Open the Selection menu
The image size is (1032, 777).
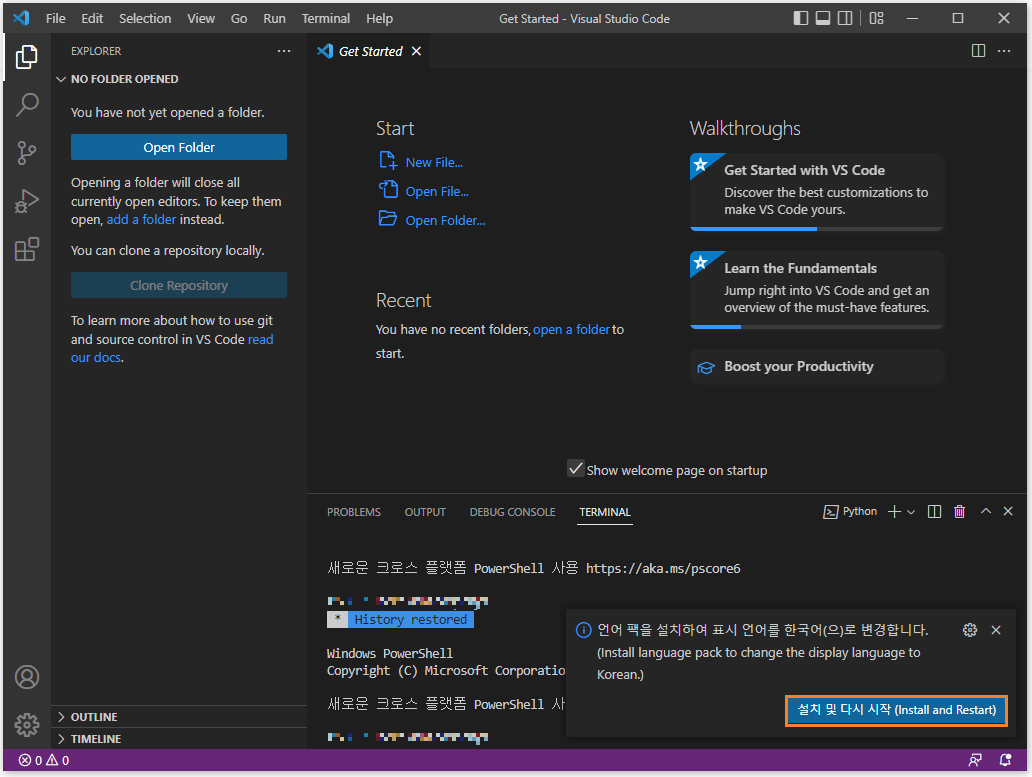point(145,18)
